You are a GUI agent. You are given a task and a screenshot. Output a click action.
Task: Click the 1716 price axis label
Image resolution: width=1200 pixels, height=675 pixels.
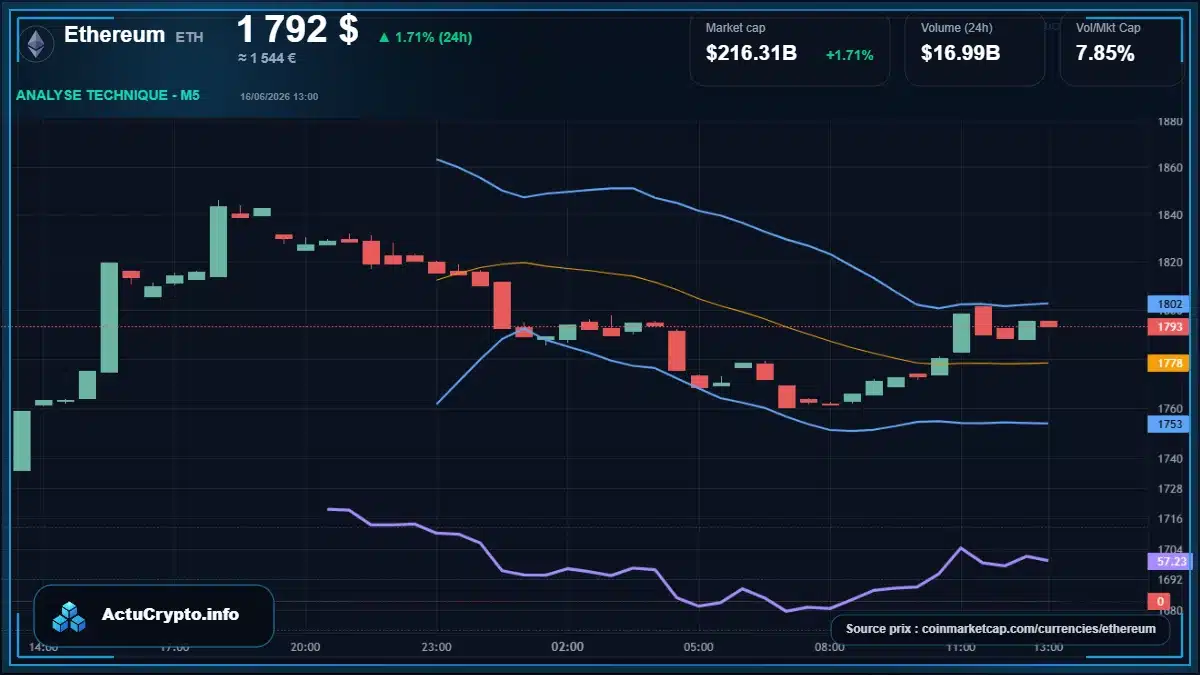[1170, 519]
